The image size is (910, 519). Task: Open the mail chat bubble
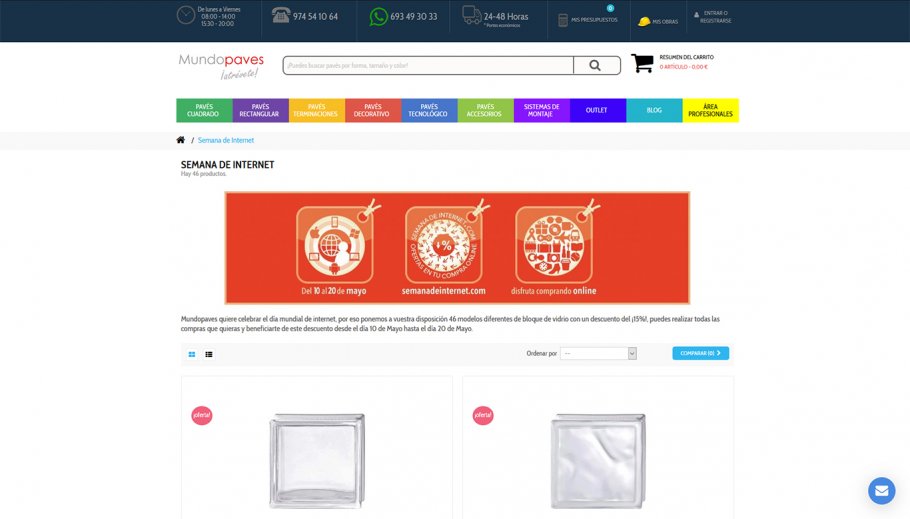coord(882,491)
